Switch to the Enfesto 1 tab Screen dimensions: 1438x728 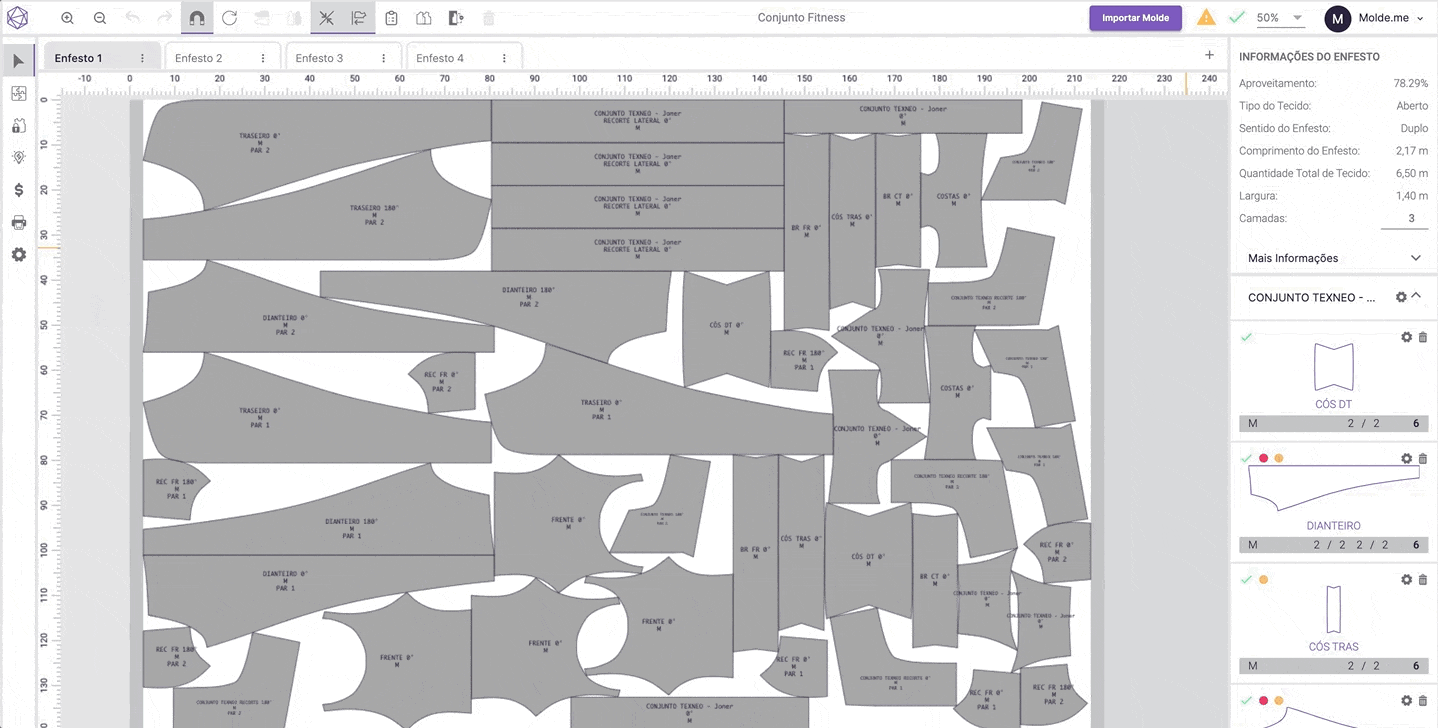coord(79,58)
